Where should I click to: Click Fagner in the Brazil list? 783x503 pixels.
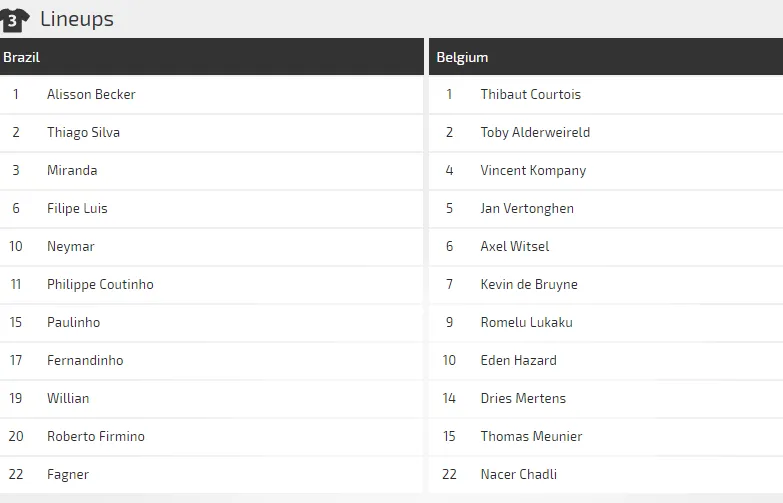(68, 474)
